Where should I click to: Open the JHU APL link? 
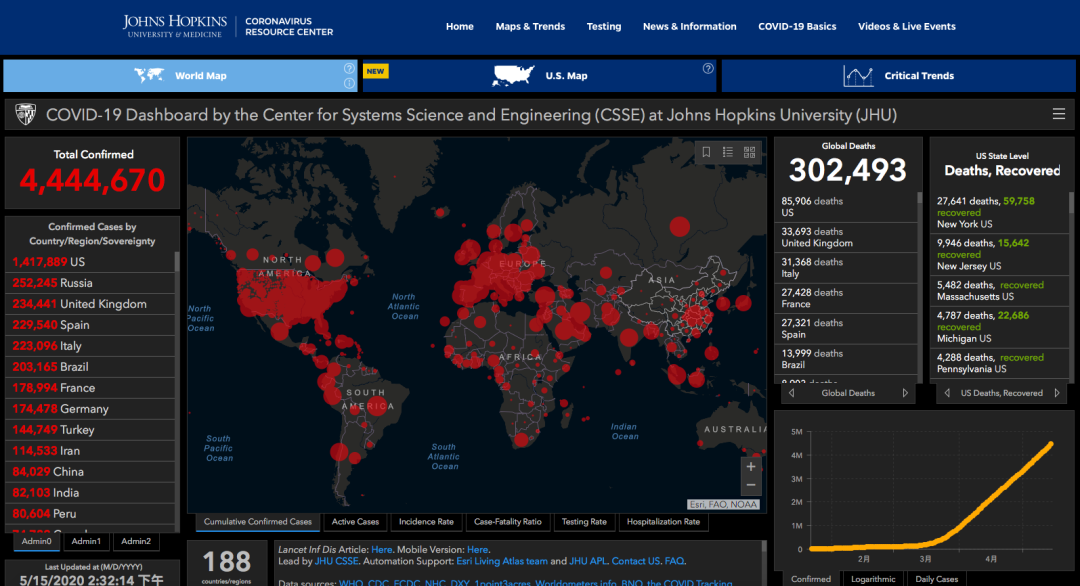pyautogui.click(x=588, y=561)
